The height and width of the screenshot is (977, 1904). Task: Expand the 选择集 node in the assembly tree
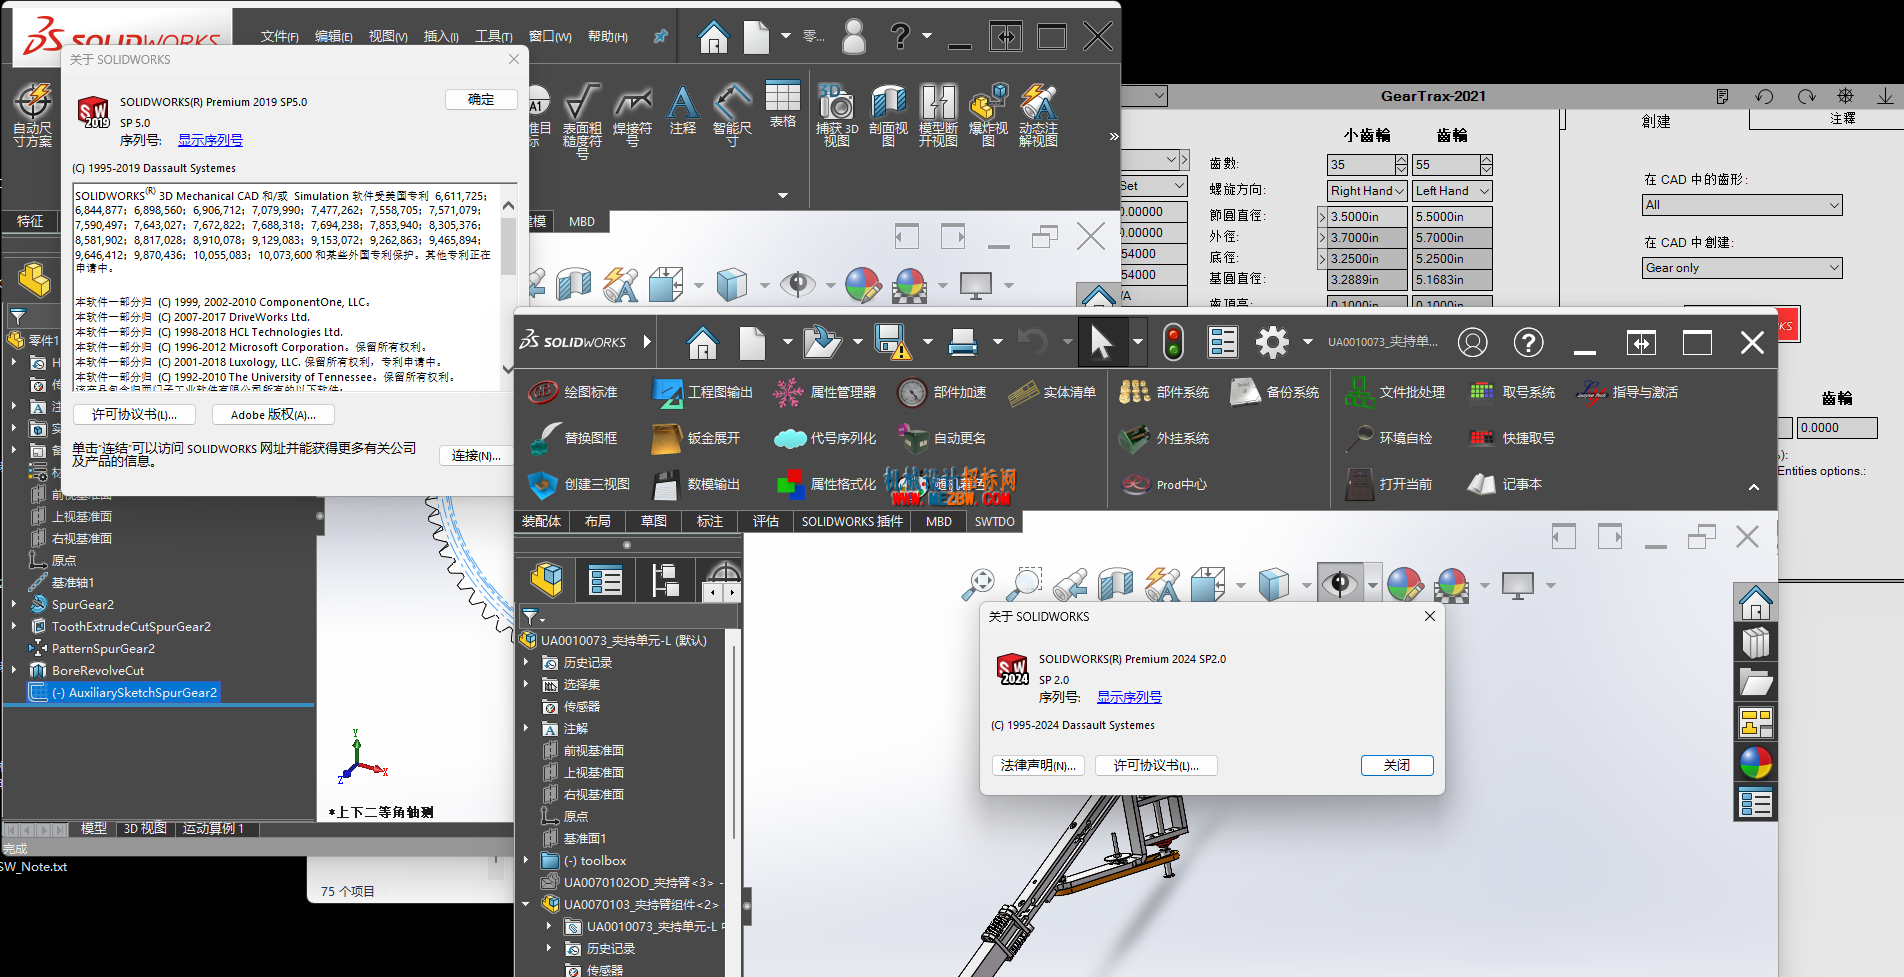(x=526, y=685)
